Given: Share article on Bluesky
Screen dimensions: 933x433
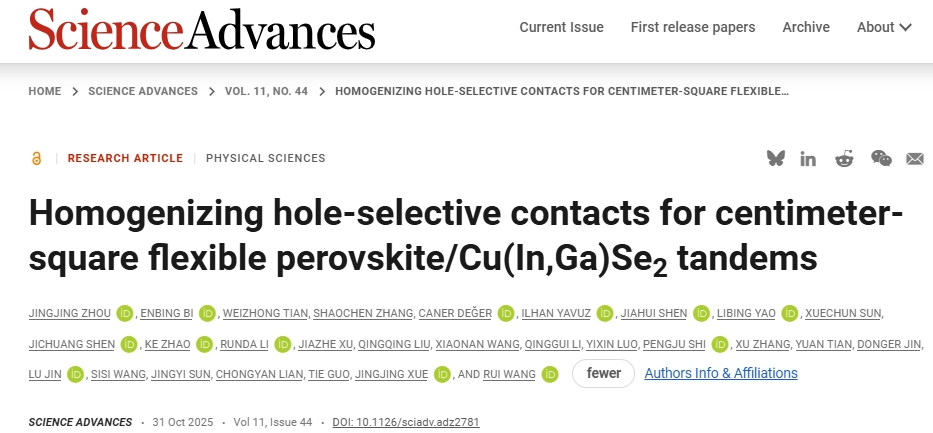Looking at the screenshot, I should [776, 158].
